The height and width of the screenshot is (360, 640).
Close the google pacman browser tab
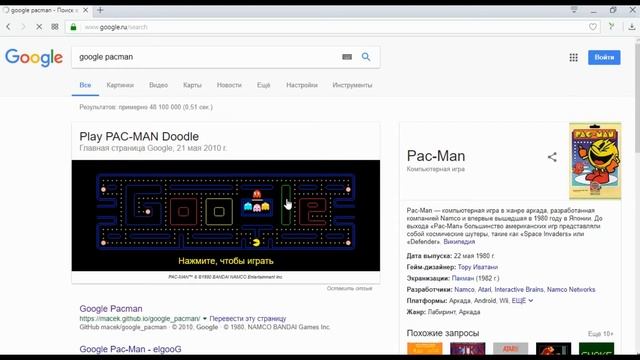coord(85,10)
